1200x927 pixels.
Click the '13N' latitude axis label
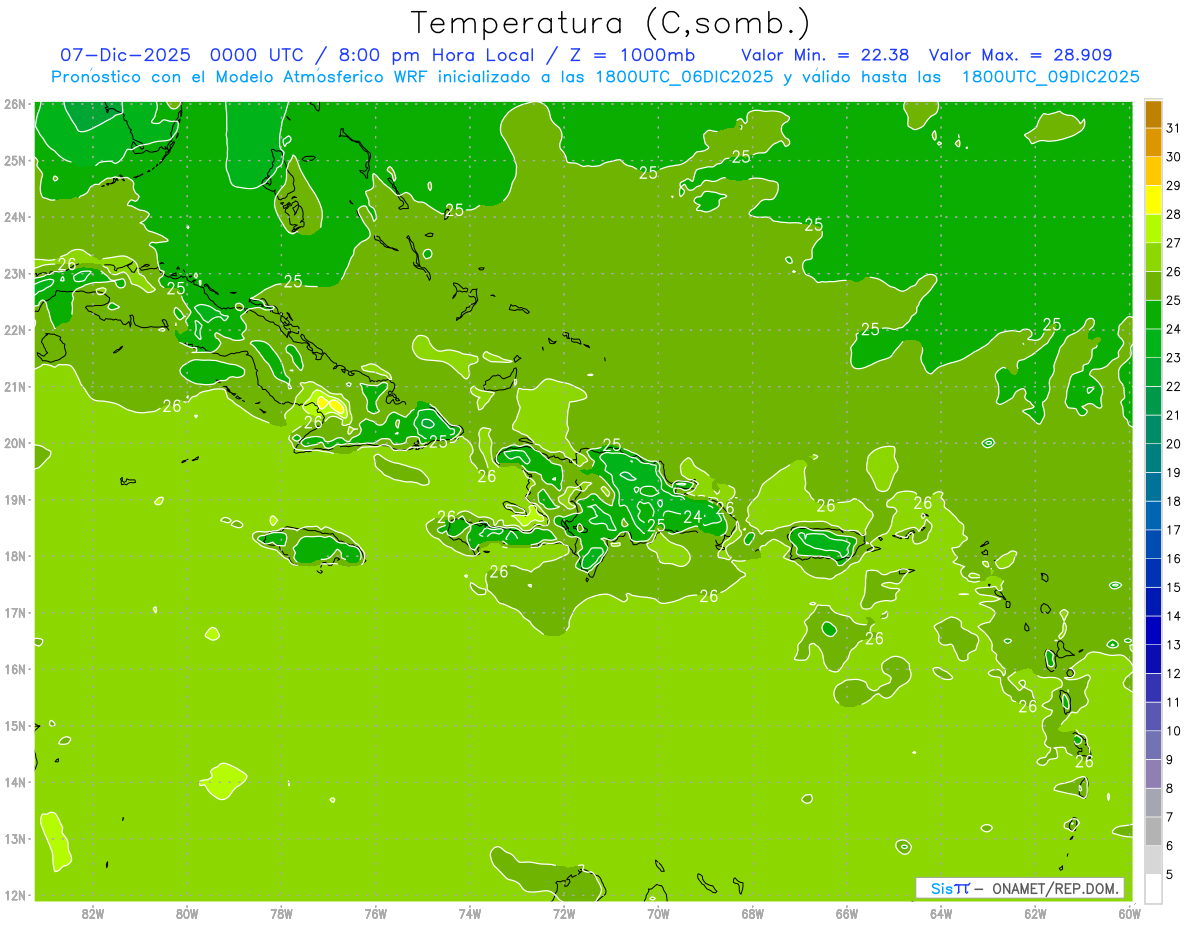(14, 838)
